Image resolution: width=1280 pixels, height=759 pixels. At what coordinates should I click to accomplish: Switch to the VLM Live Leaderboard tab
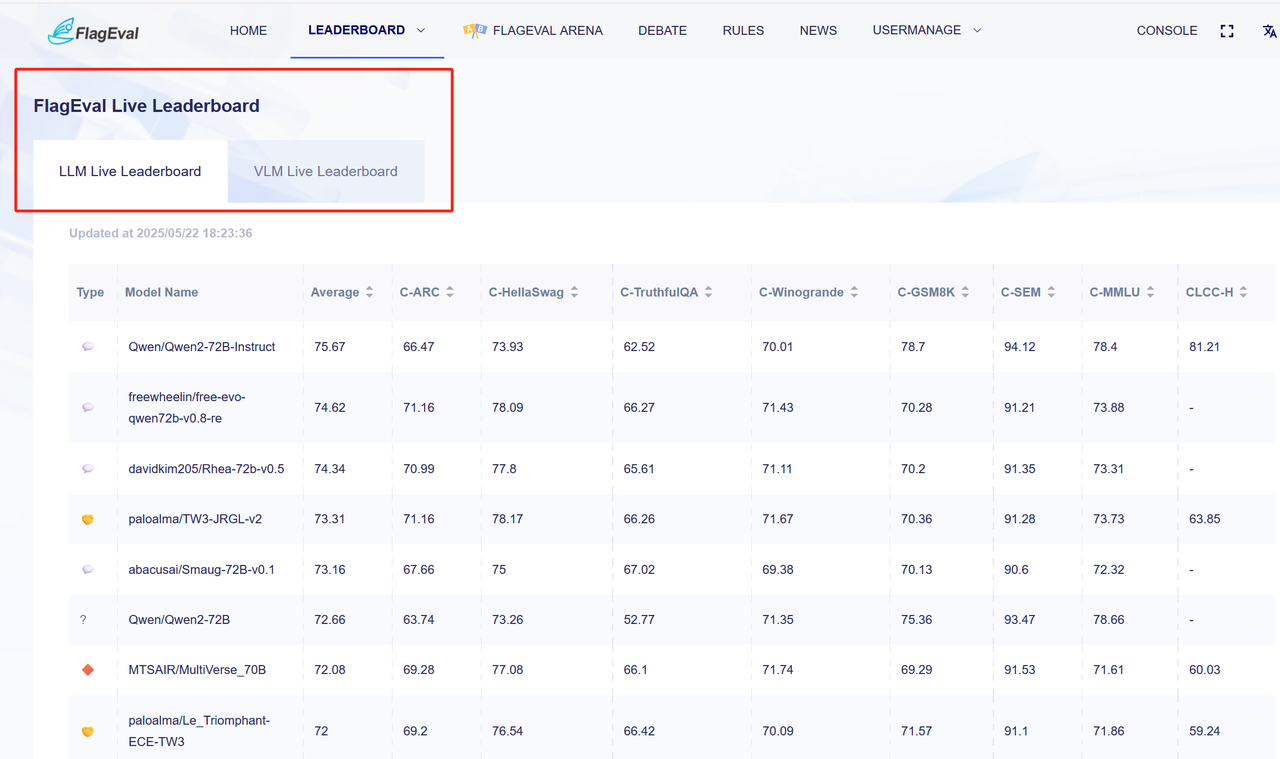tap(326, 171)
